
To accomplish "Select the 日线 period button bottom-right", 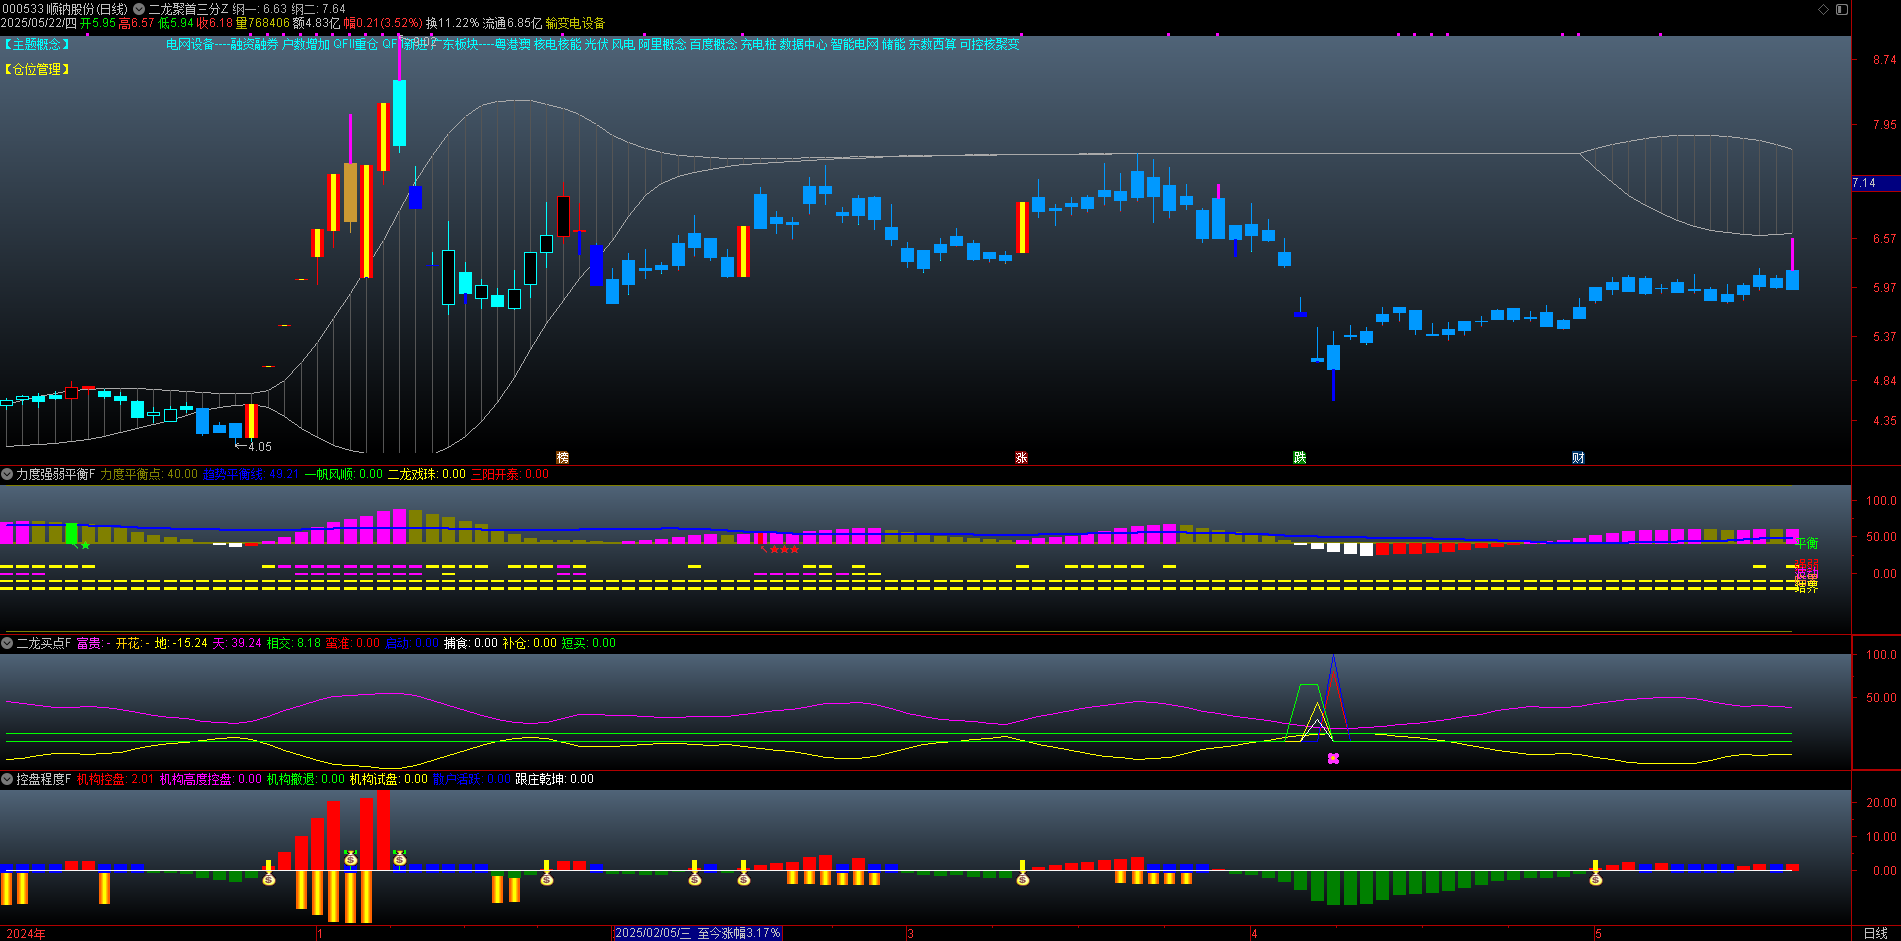I will coord(1875,933).
